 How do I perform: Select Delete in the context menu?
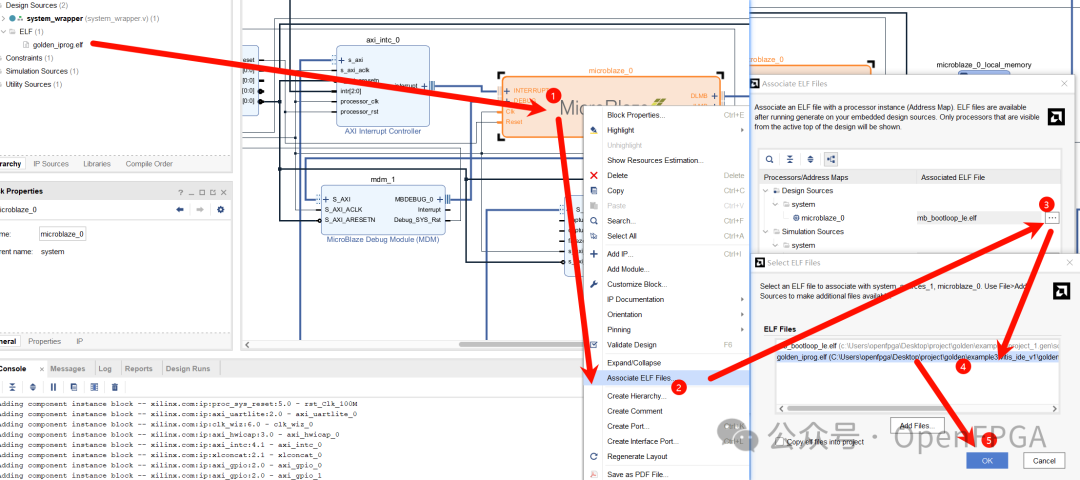coord(666,176)
